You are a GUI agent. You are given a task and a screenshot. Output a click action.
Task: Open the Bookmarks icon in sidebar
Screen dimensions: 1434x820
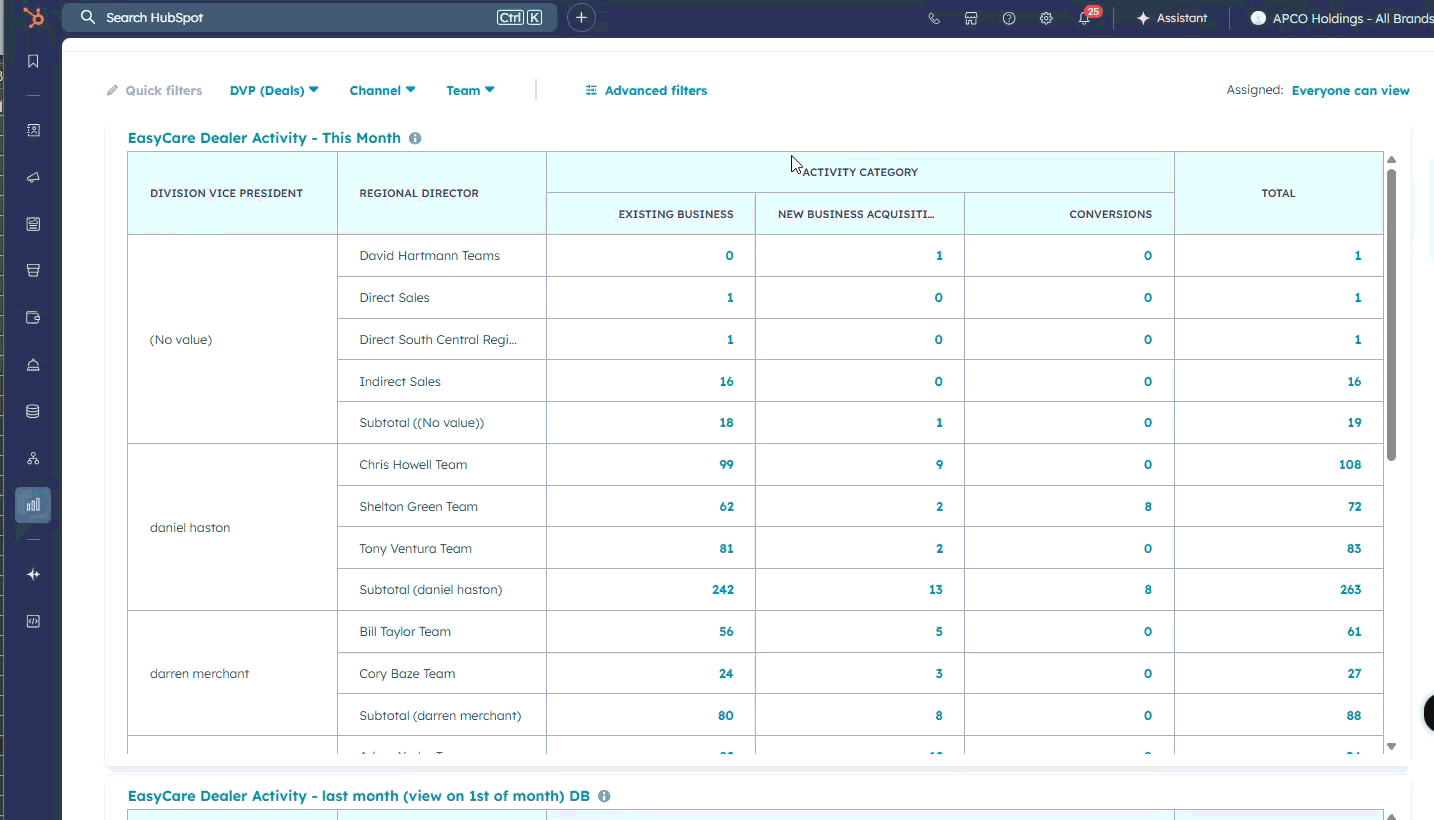point(33,62)
